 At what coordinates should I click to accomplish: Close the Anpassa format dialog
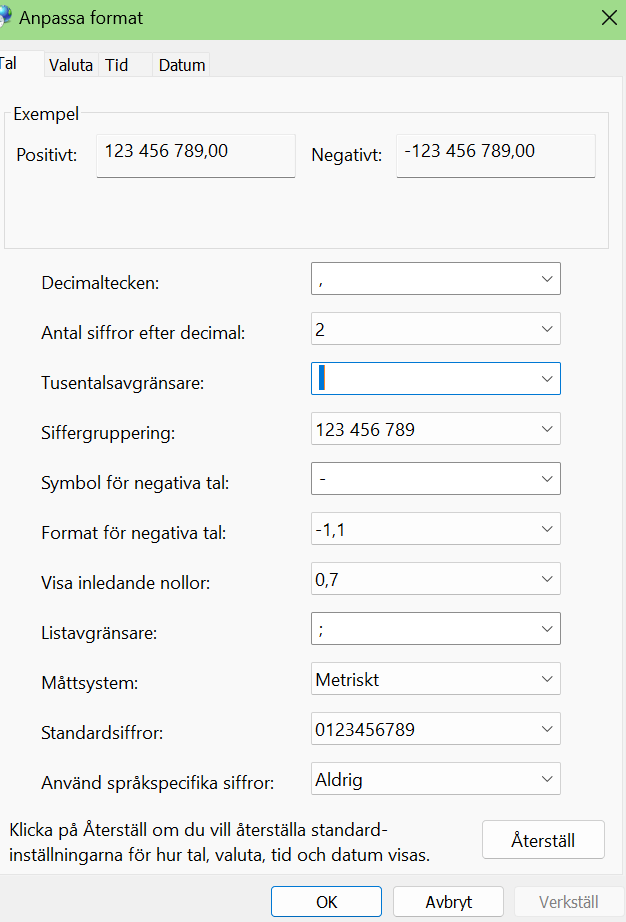coord(609,18)
